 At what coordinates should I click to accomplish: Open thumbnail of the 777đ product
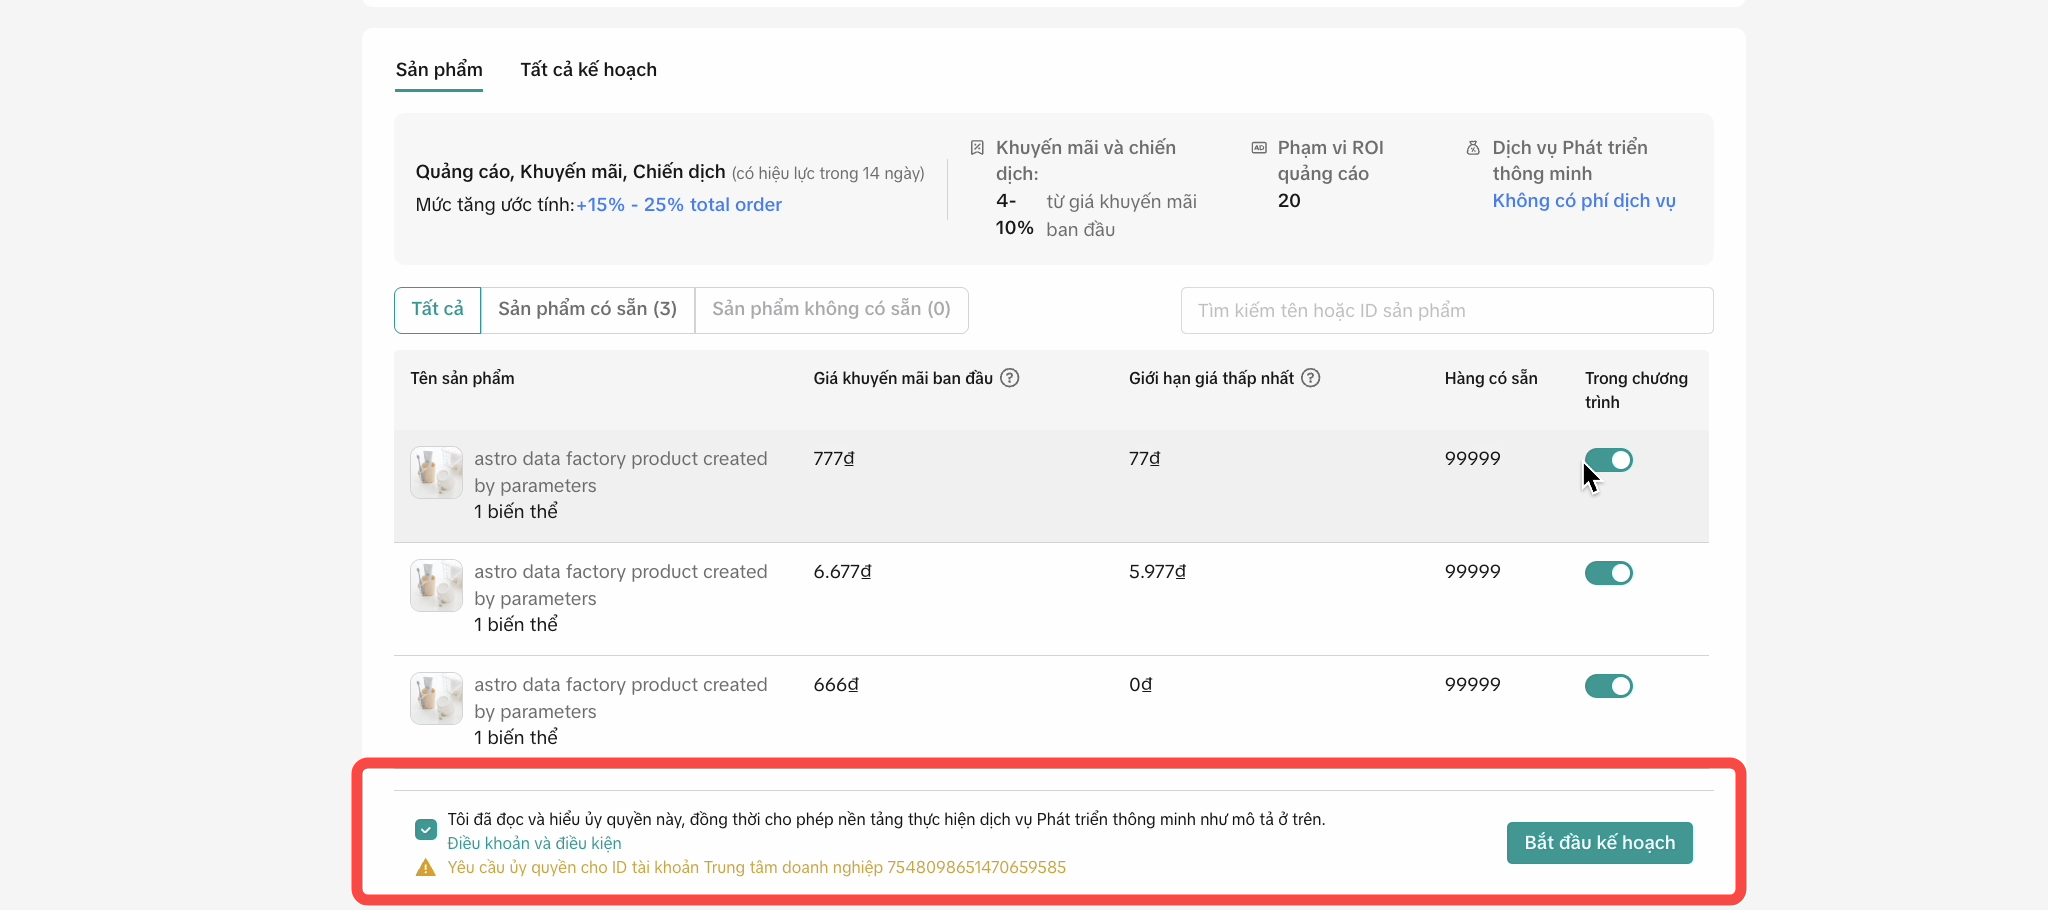436,472
